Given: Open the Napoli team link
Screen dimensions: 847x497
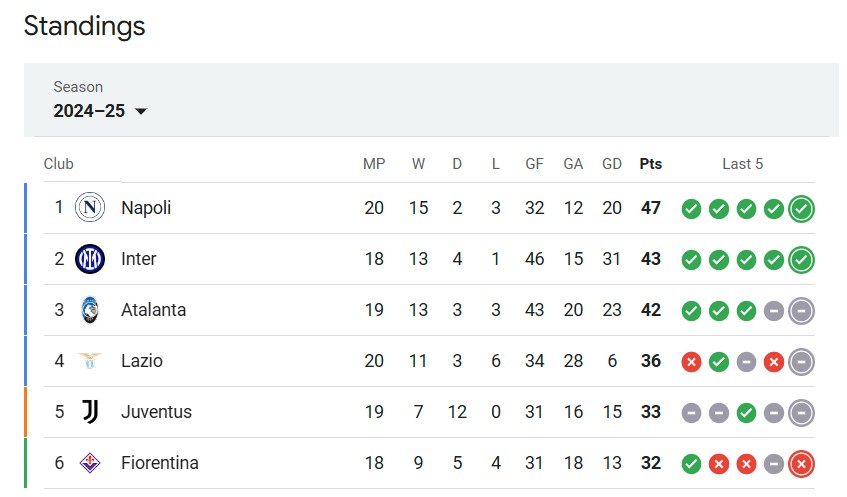Looking at the screenshot, I should pyautogui.click(x=146, y=207).
